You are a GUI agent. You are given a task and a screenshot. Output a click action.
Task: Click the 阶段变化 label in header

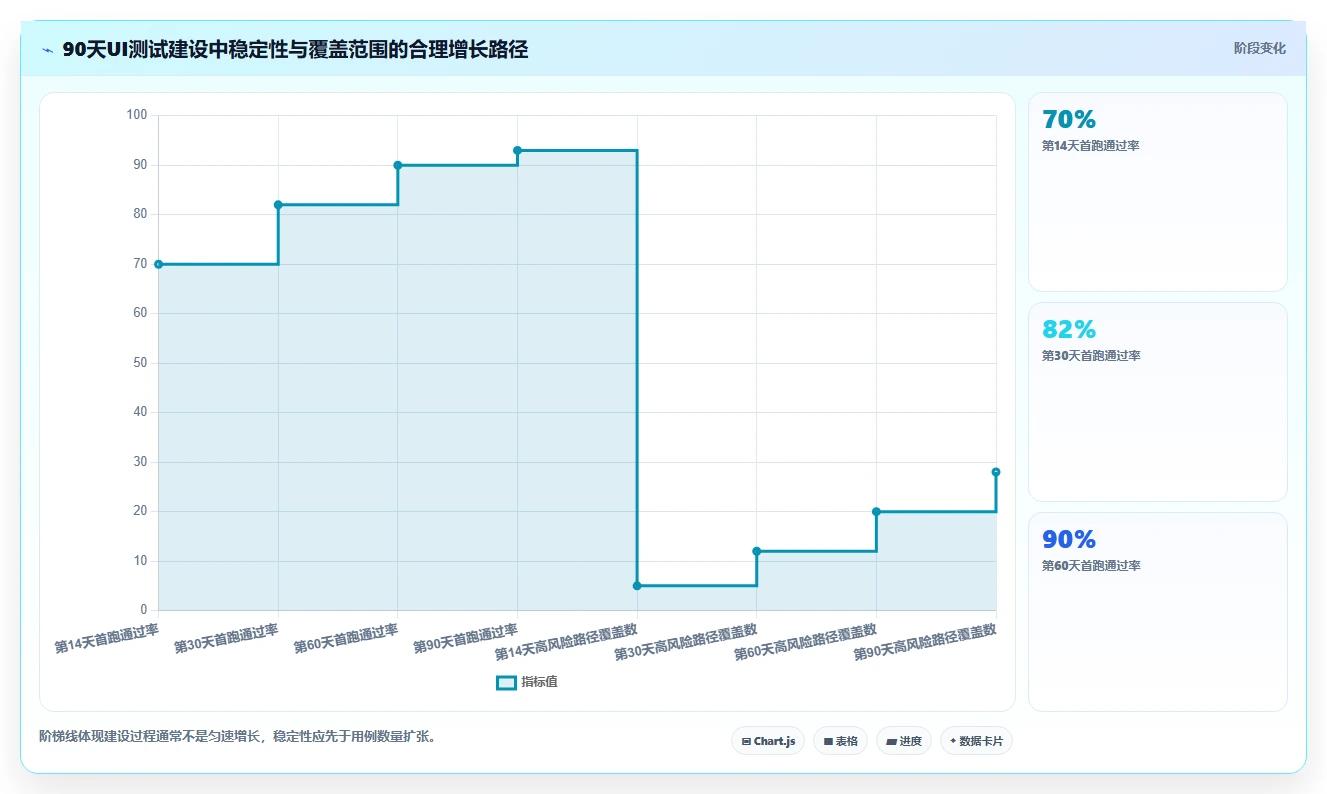(x=1259, y=48)
